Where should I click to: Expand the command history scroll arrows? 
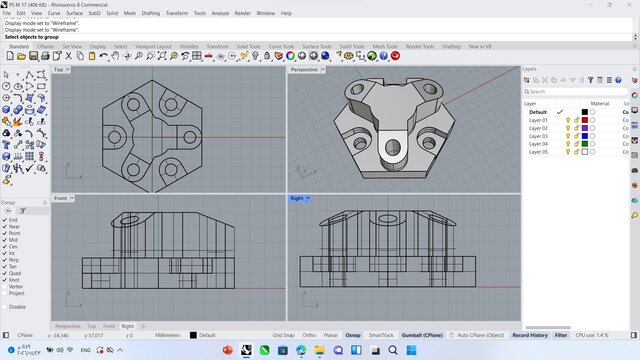[636, 37]
